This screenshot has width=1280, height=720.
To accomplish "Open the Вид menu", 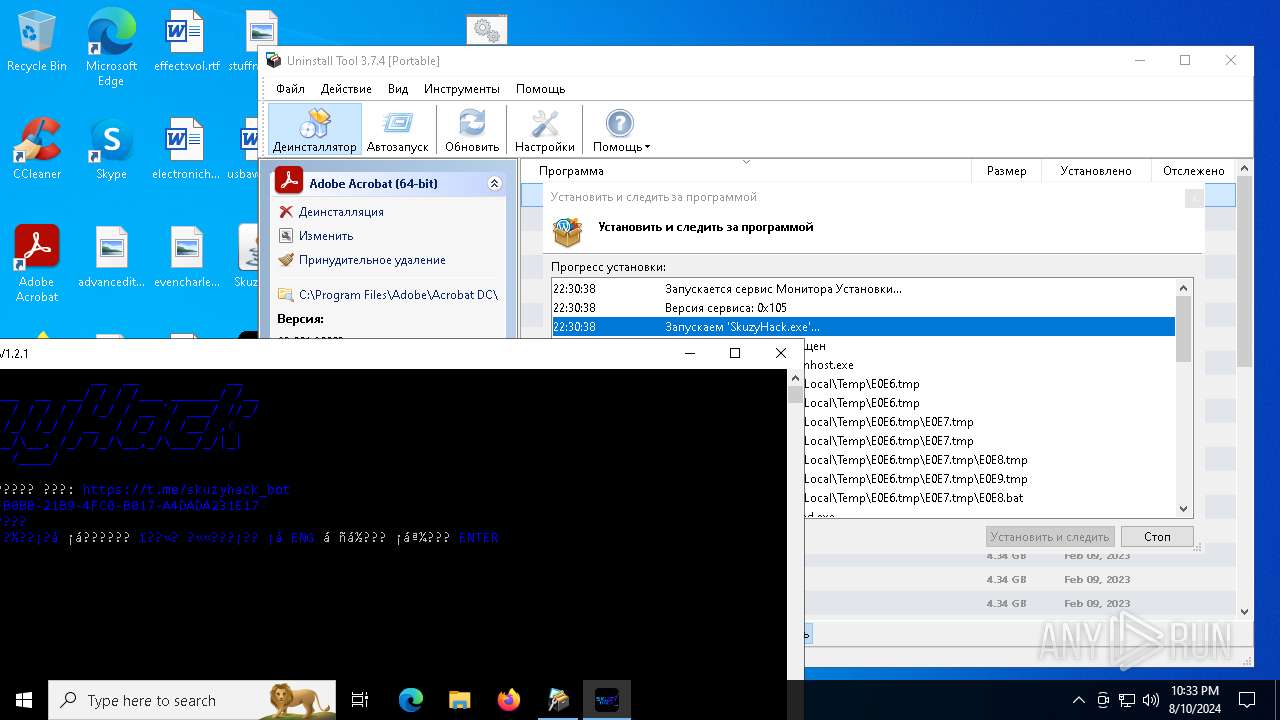I will click(x=398, y=89).
